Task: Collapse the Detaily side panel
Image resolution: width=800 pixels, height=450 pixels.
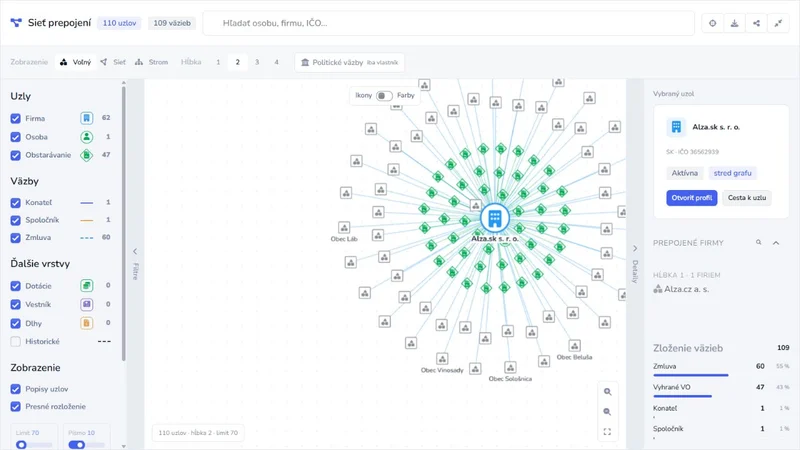Action: (635, 248)
